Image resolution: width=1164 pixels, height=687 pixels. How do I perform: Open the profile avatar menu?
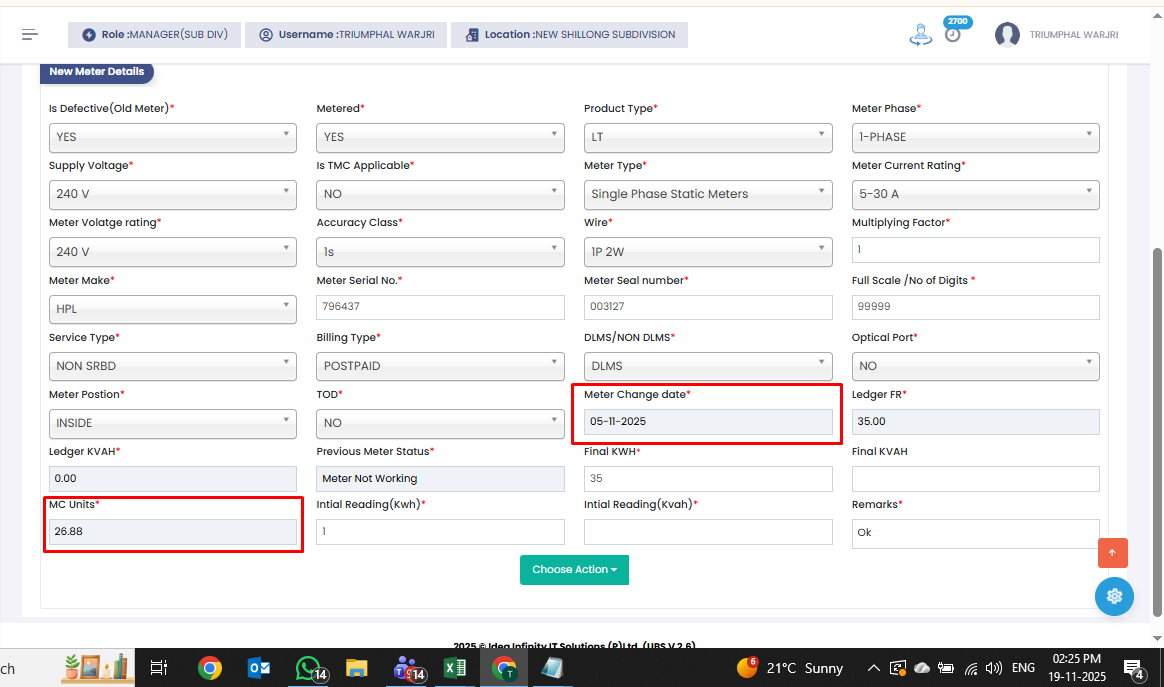click(1007, 35)
